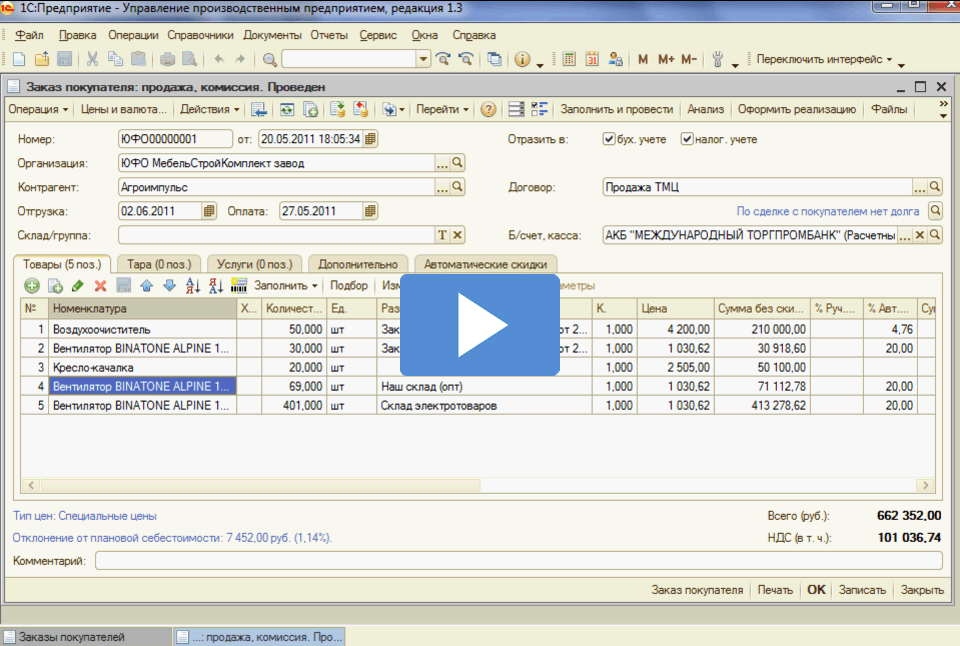Click the Печать button

pos(775,590)
